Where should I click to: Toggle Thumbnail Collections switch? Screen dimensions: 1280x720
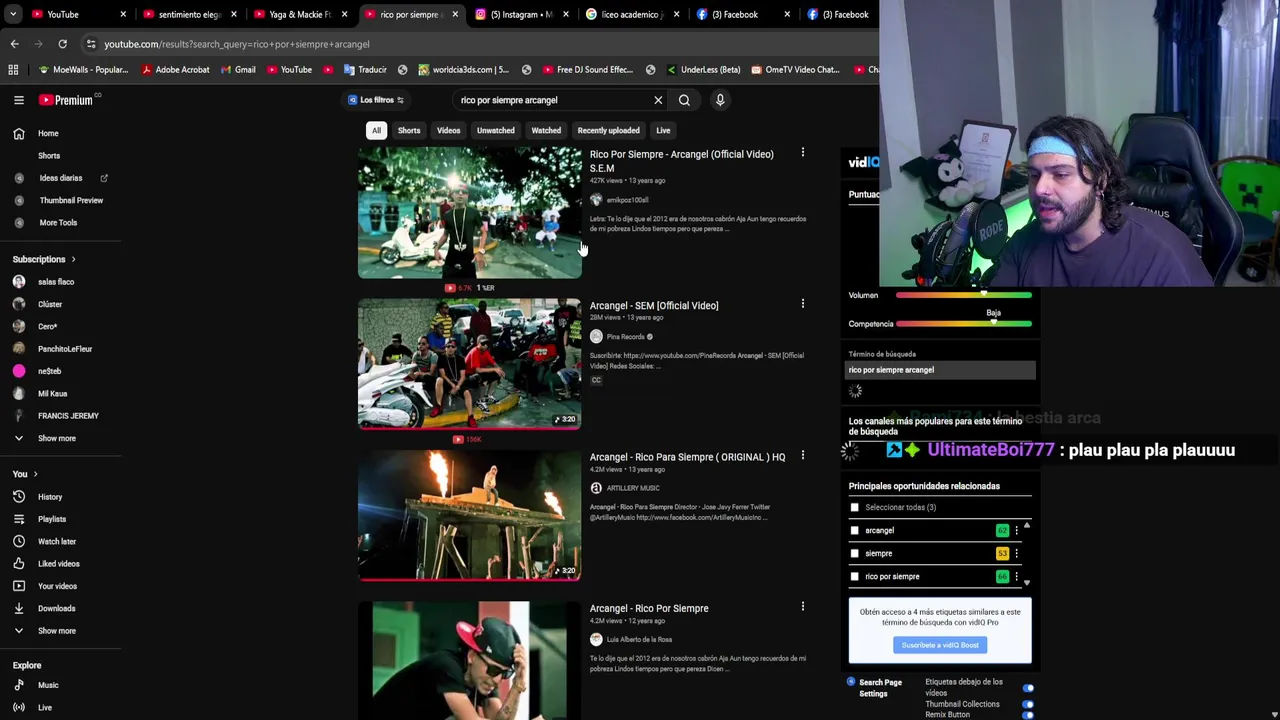pyautogui.click(x=1028, y=704)
